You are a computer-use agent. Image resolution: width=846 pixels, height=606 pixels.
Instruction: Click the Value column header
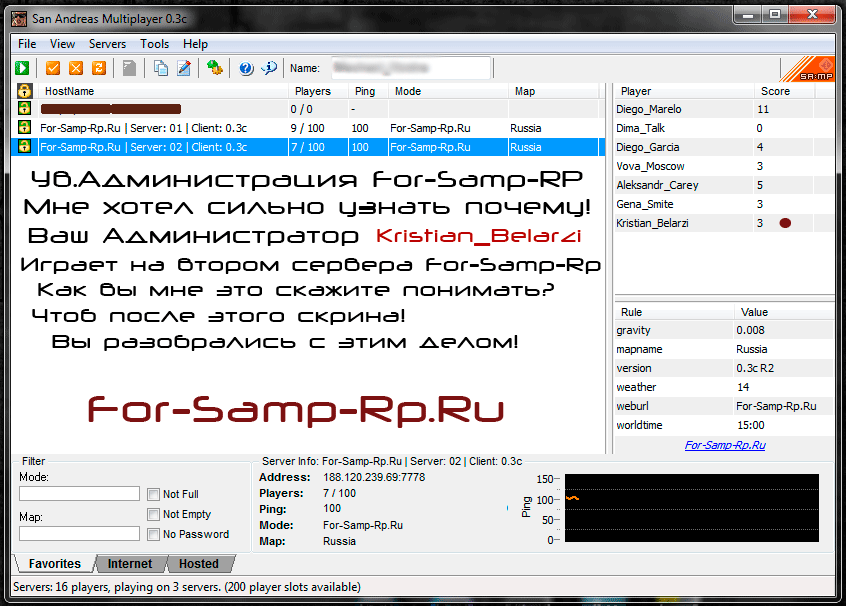(784, 312)
